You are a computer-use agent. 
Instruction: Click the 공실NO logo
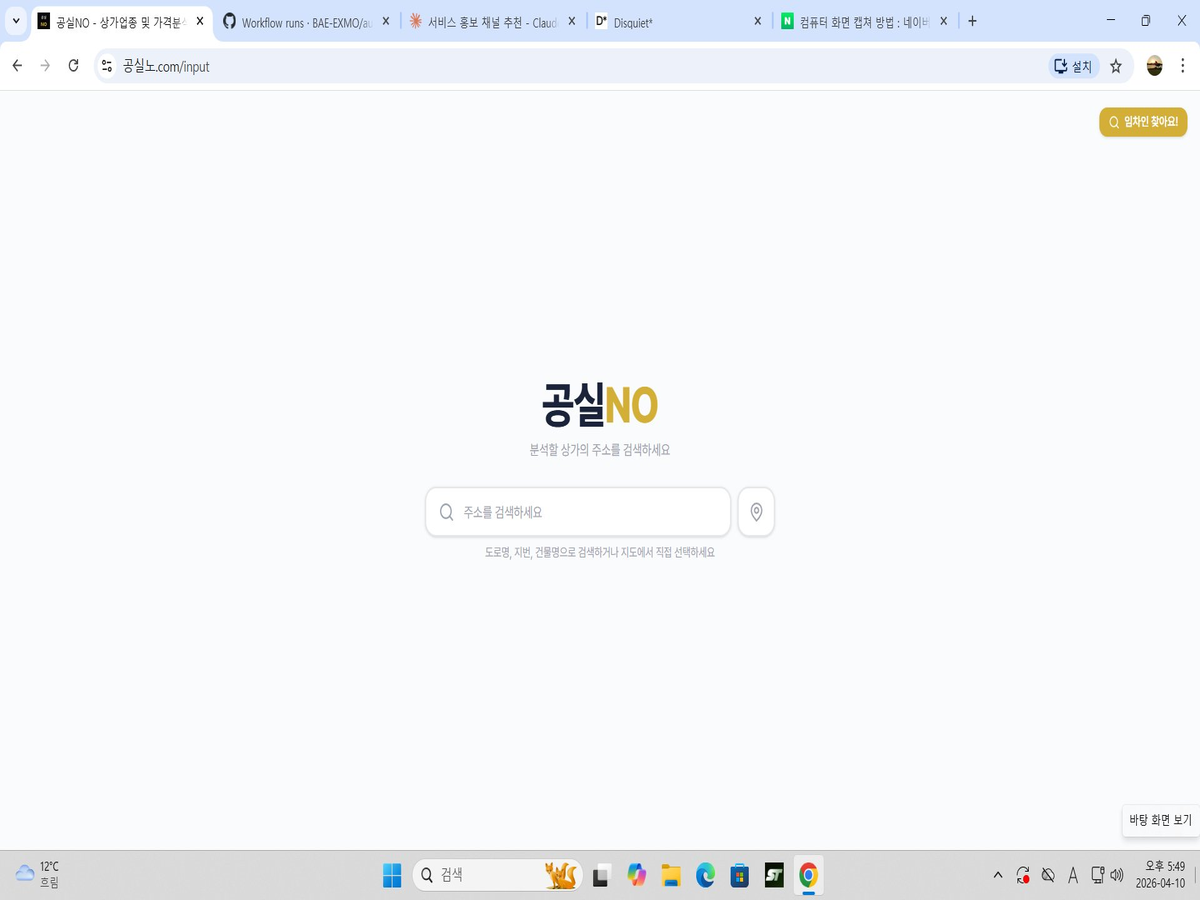(x=600, y=405)
